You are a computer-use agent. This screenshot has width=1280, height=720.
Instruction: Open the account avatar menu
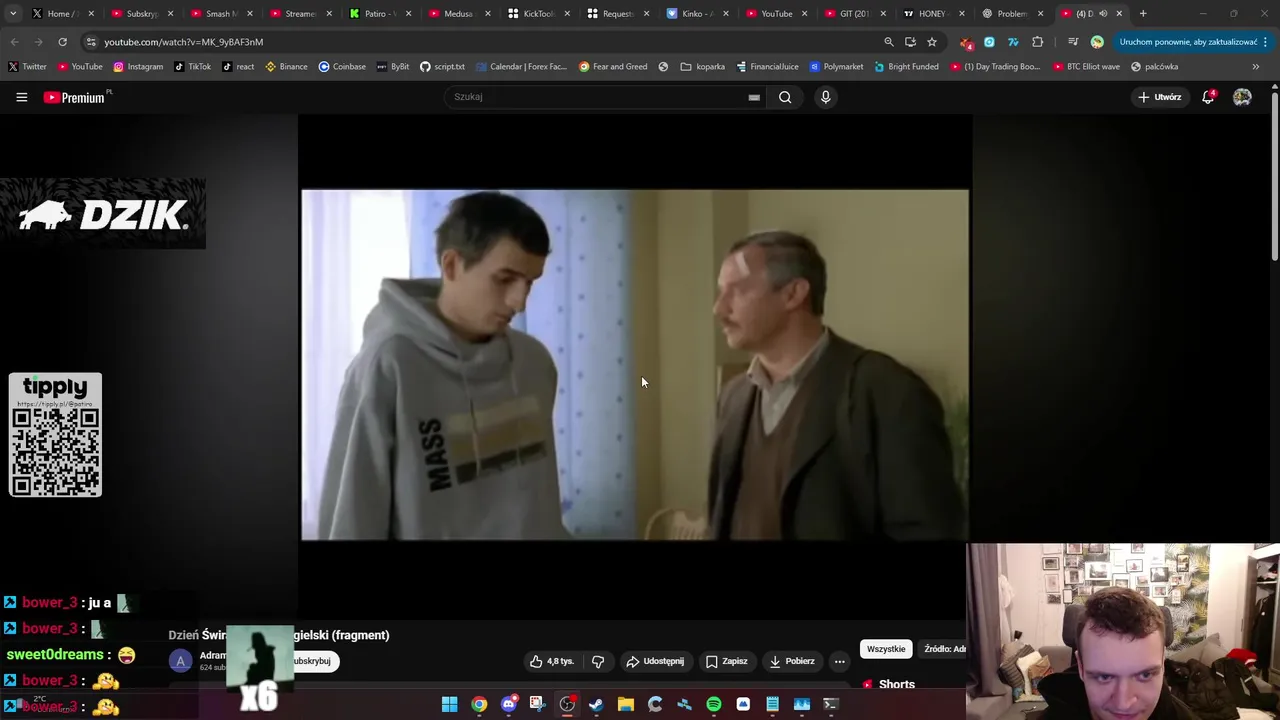tap(1242, 97)
